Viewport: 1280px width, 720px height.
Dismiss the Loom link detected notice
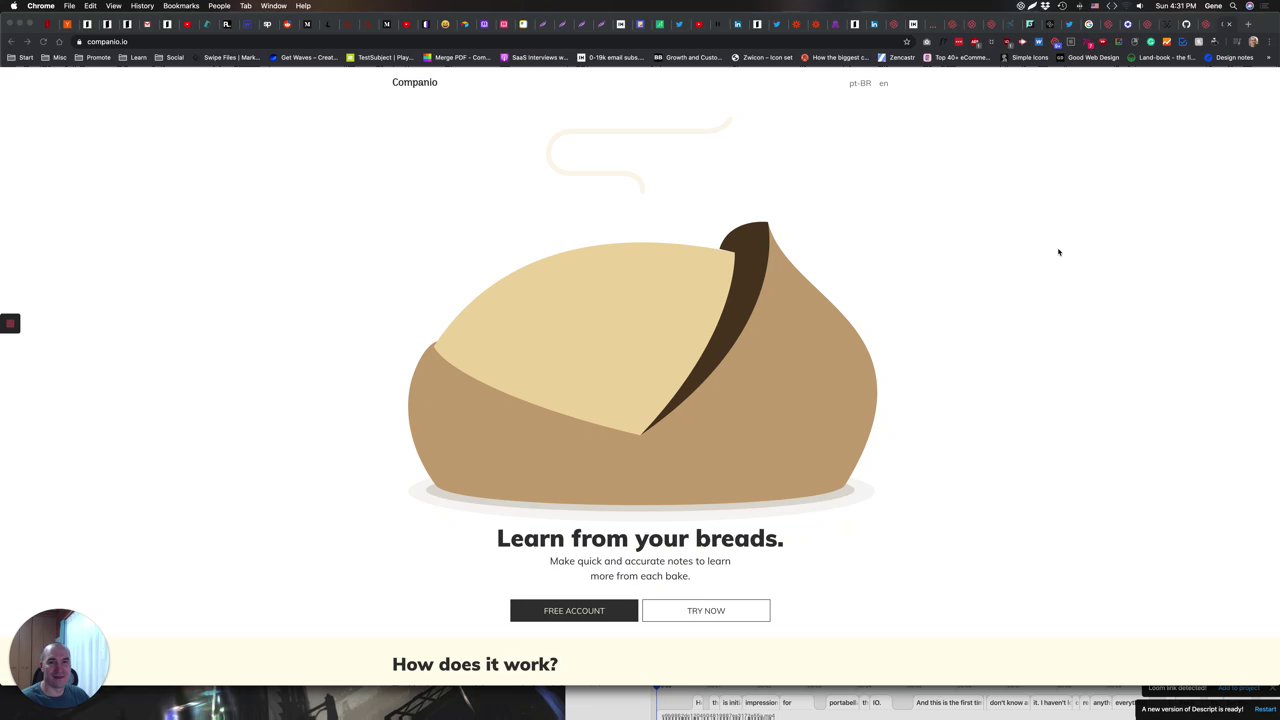1272,688
